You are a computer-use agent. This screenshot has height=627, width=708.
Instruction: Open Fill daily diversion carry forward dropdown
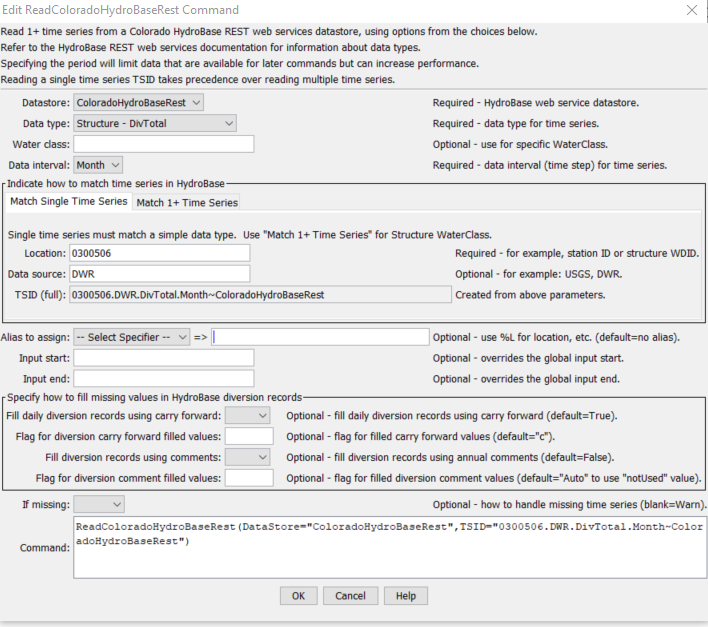247,416
